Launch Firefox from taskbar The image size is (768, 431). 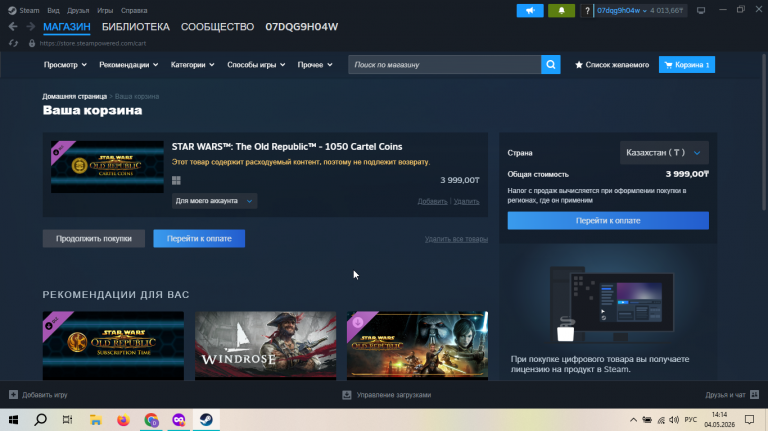[x=123, y=420]
